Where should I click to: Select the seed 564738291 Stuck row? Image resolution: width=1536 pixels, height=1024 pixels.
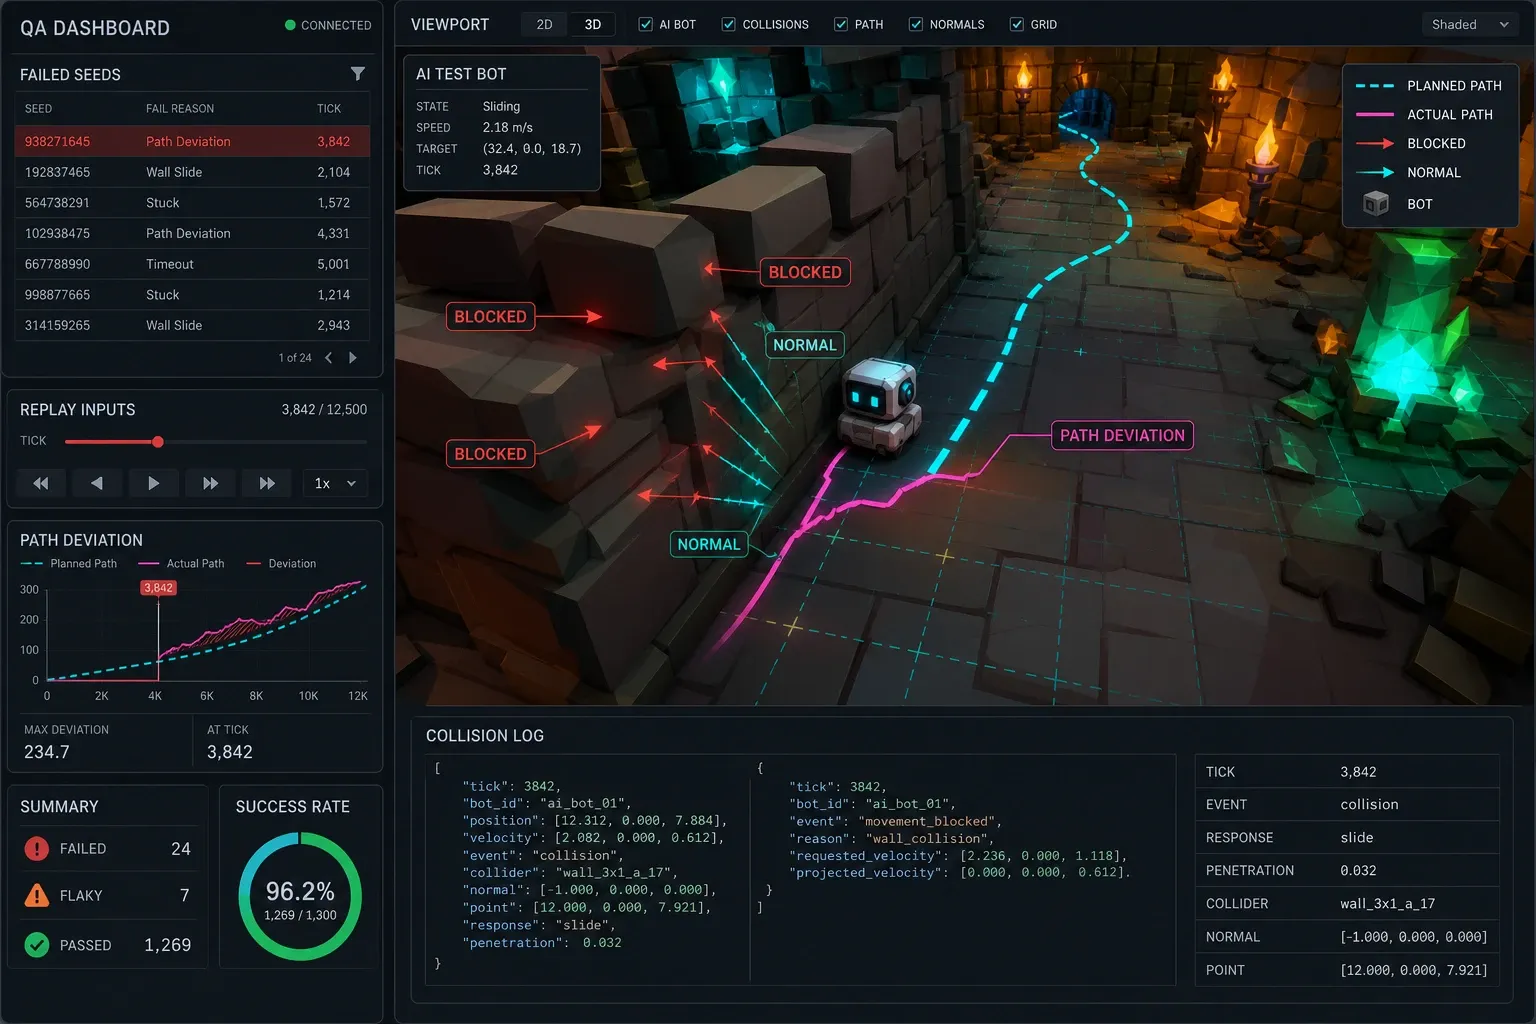[192, 203]
